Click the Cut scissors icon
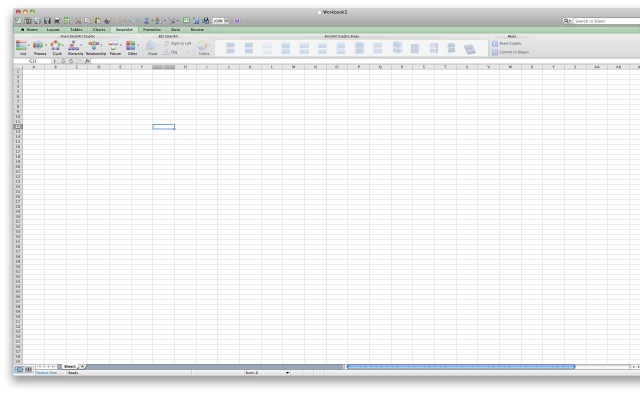This screenshot has width=640, height=394. (78, 20)
